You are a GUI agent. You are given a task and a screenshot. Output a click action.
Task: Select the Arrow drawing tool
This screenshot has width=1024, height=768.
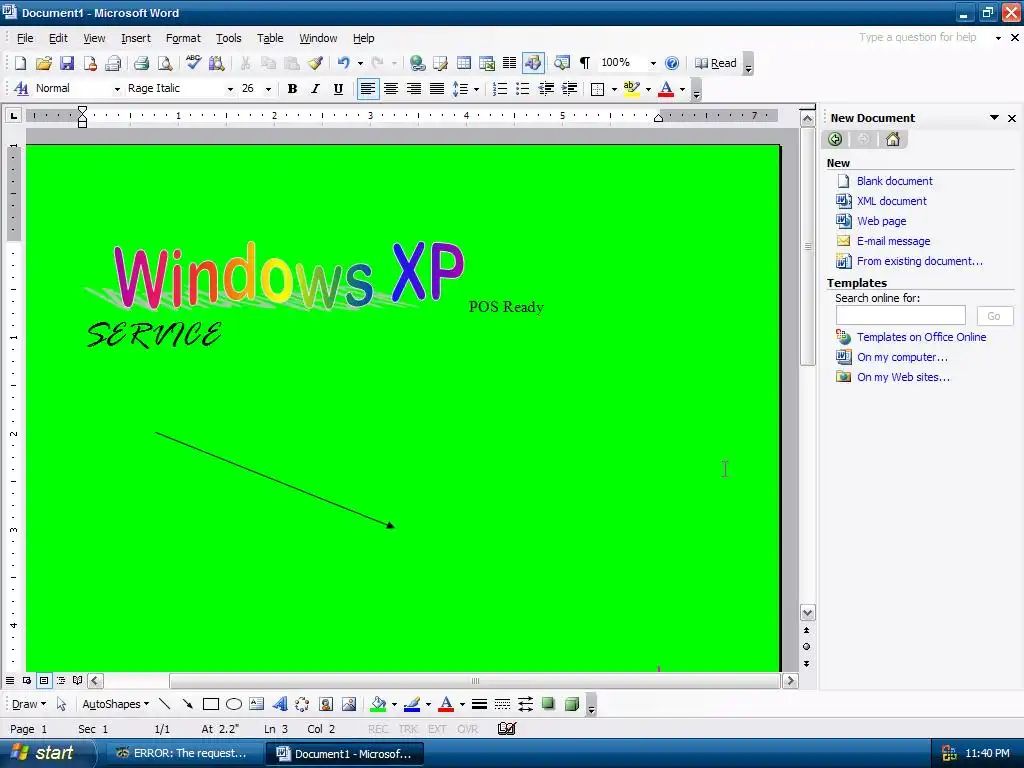(x=187, y=704)
